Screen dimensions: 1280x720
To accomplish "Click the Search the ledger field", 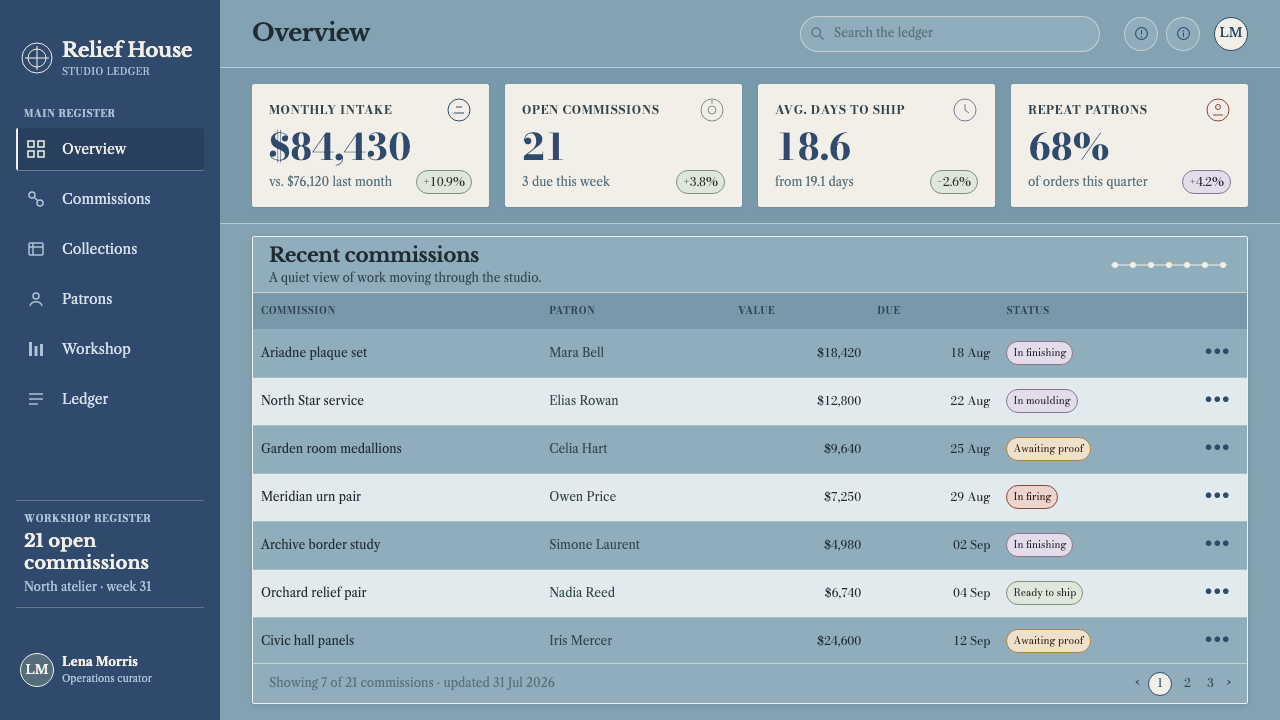I will click(x=950, y=34).
